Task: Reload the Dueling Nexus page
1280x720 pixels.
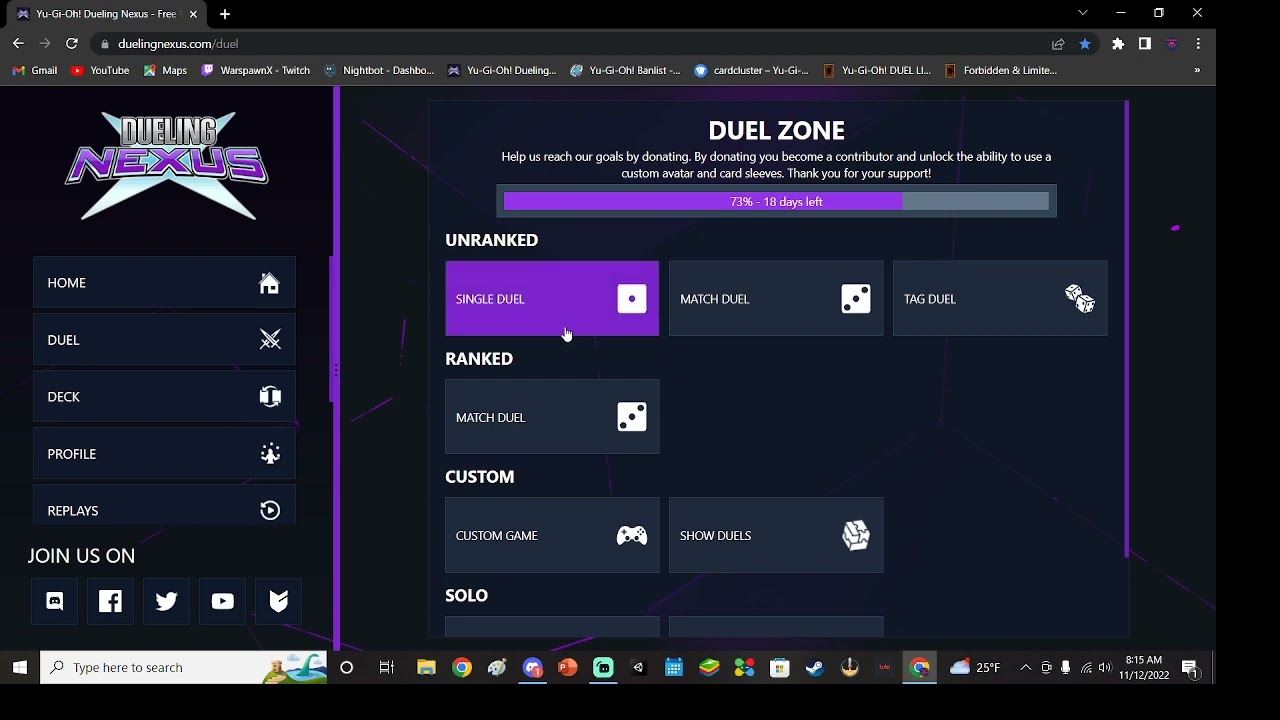Action: coord(72,44)
